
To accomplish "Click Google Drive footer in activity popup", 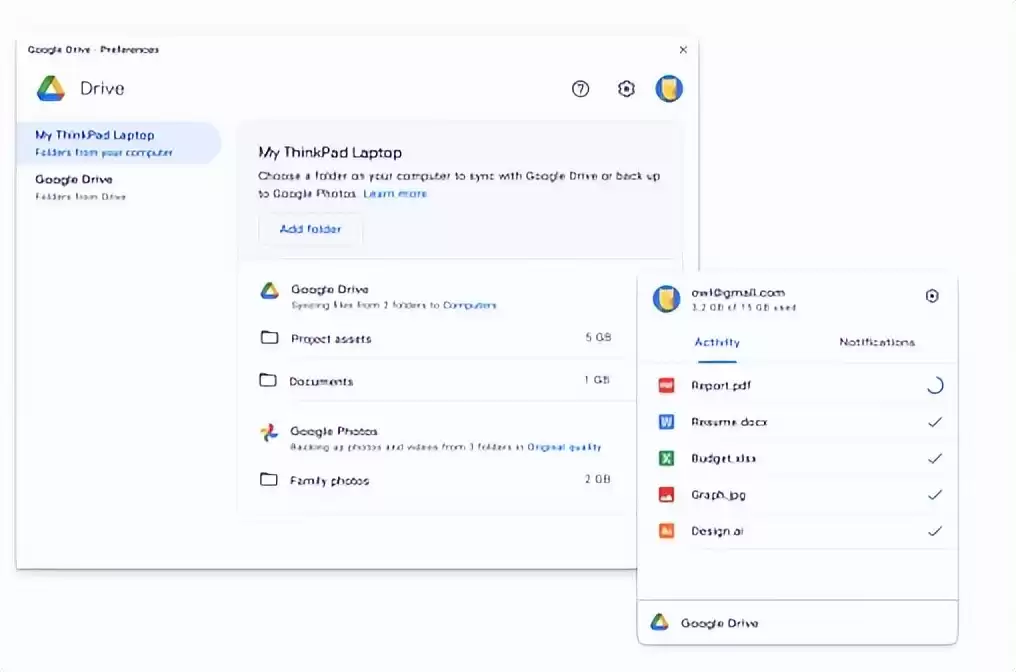I will 719,623.
